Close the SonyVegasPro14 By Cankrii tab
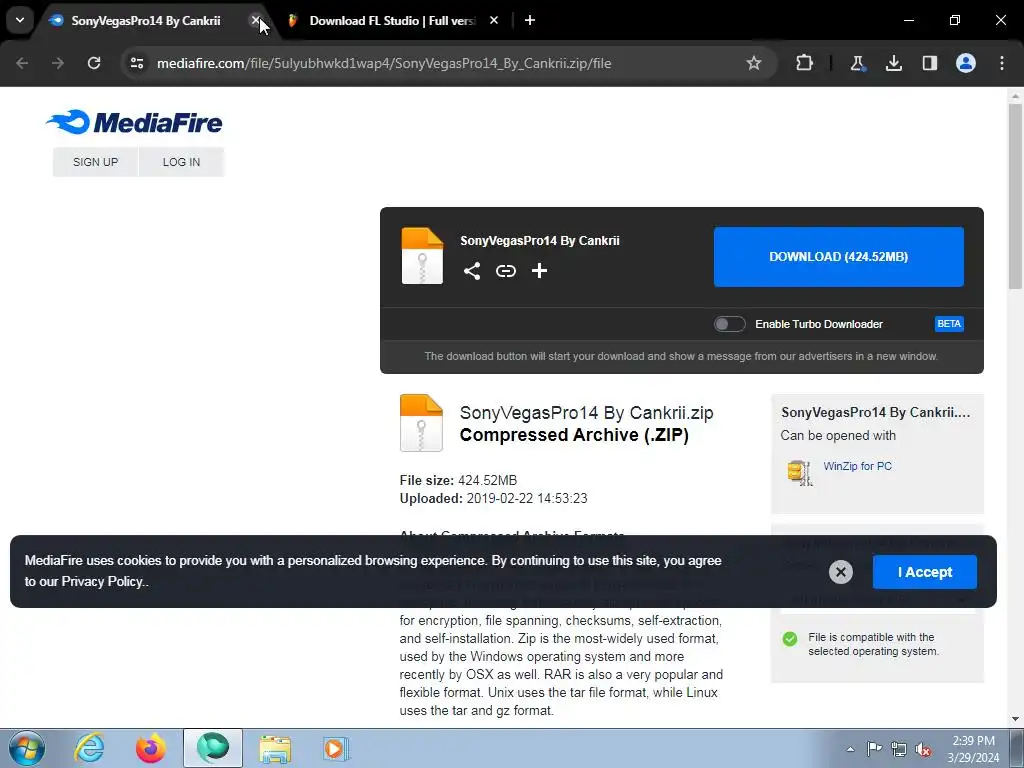Image resolution: width=1024 pixels, height=768 pixels. tap(256, 20)
